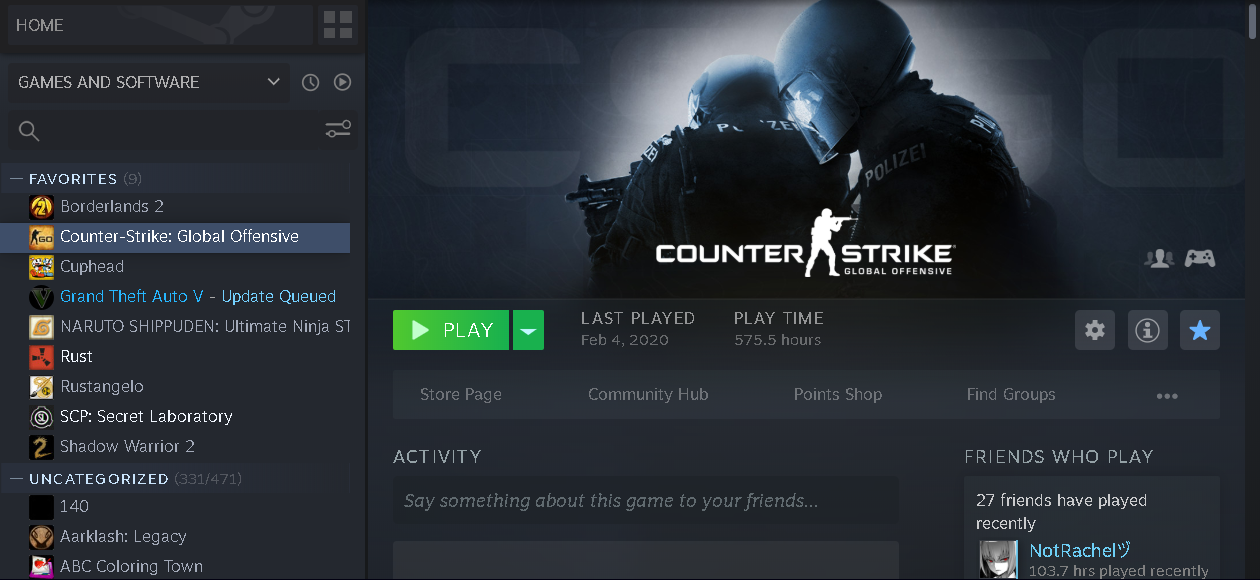Click the library search field
The height and width of the screenshot is (580, 1260).
(x=182, y=130)
